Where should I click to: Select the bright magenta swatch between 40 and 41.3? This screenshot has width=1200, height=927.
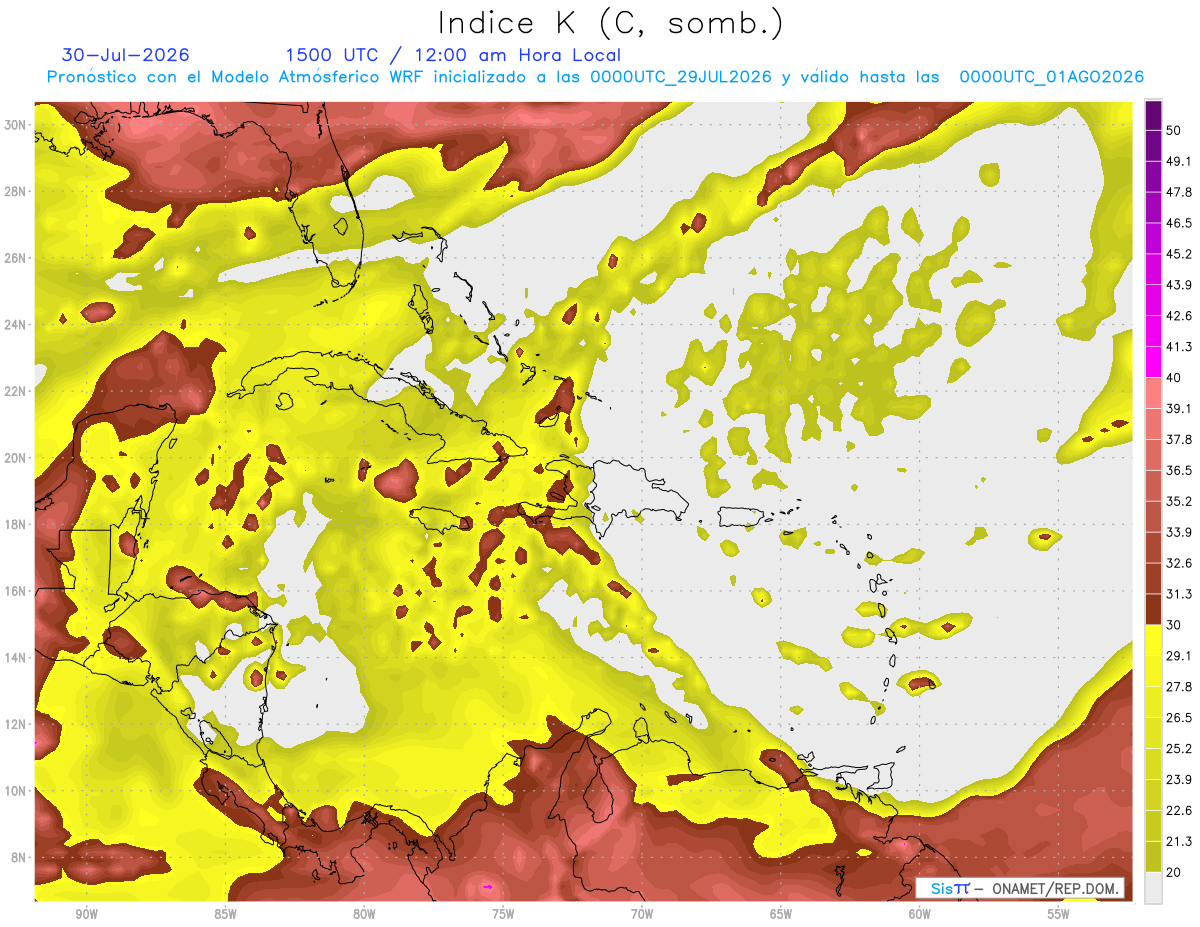pos(1153,362)
